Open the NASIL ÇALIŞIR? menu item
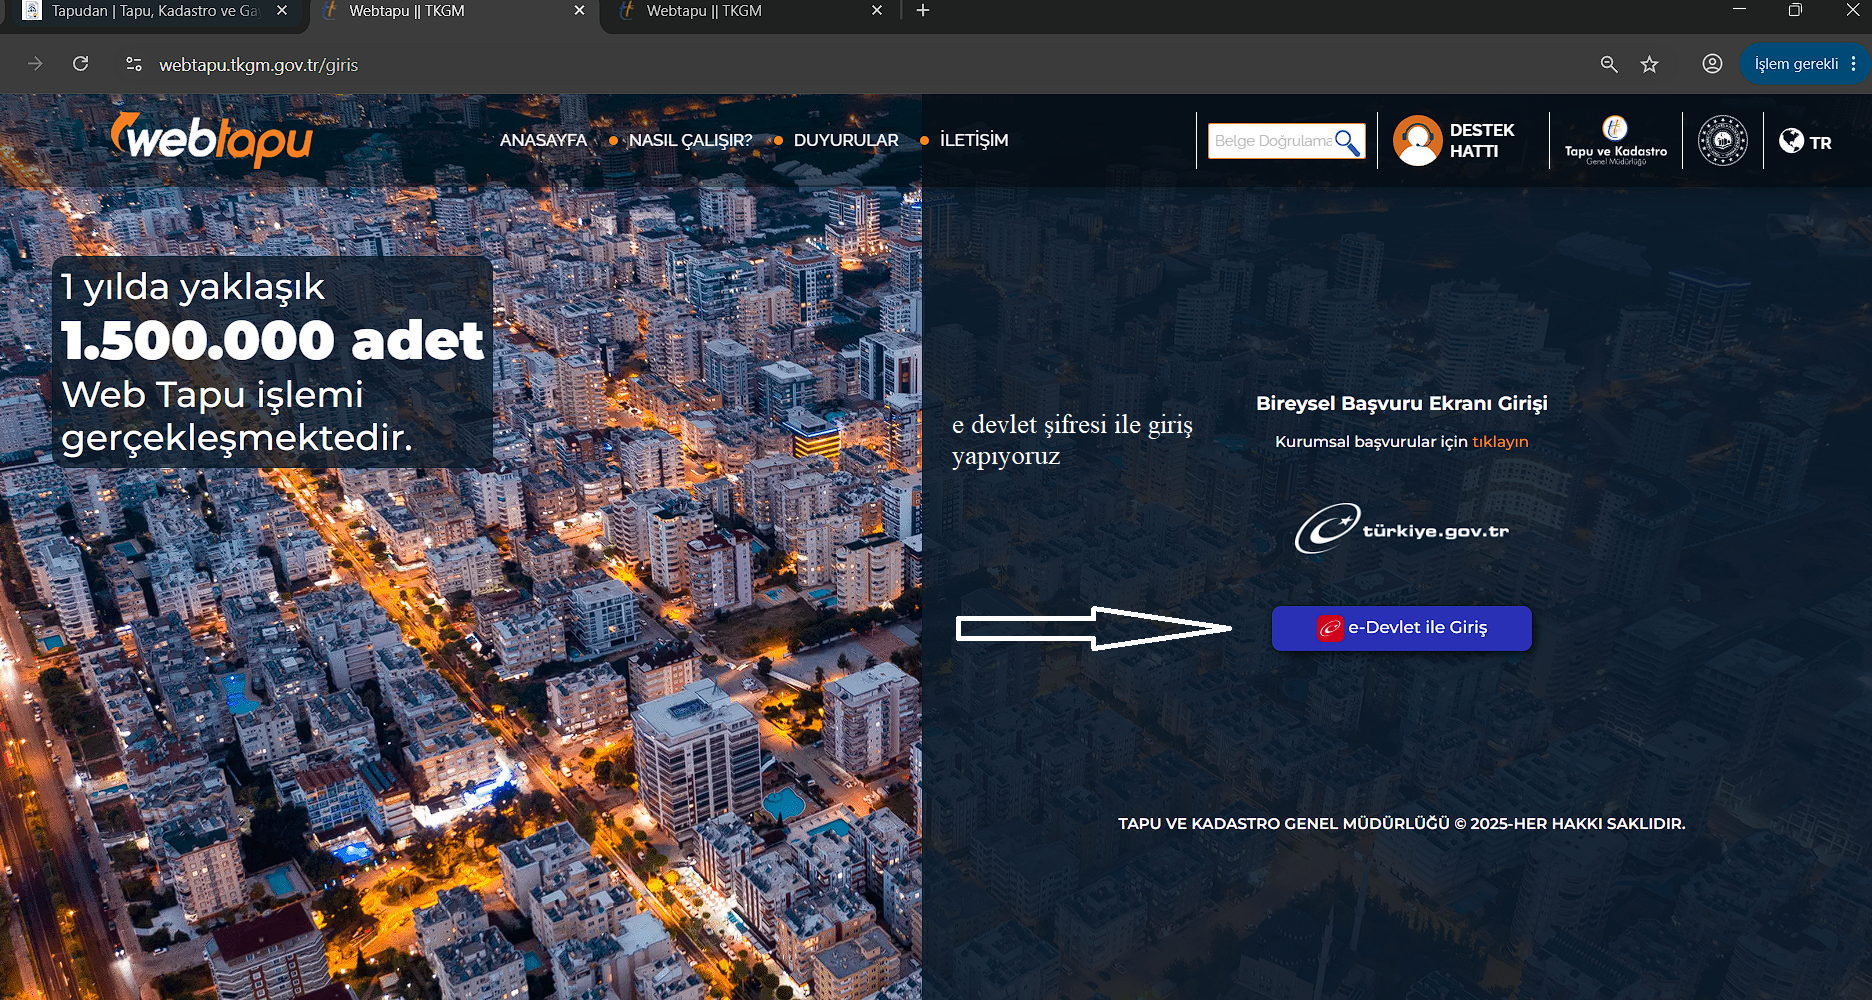This screenshot has height=1000, width=1872. (x=690, y=140)
